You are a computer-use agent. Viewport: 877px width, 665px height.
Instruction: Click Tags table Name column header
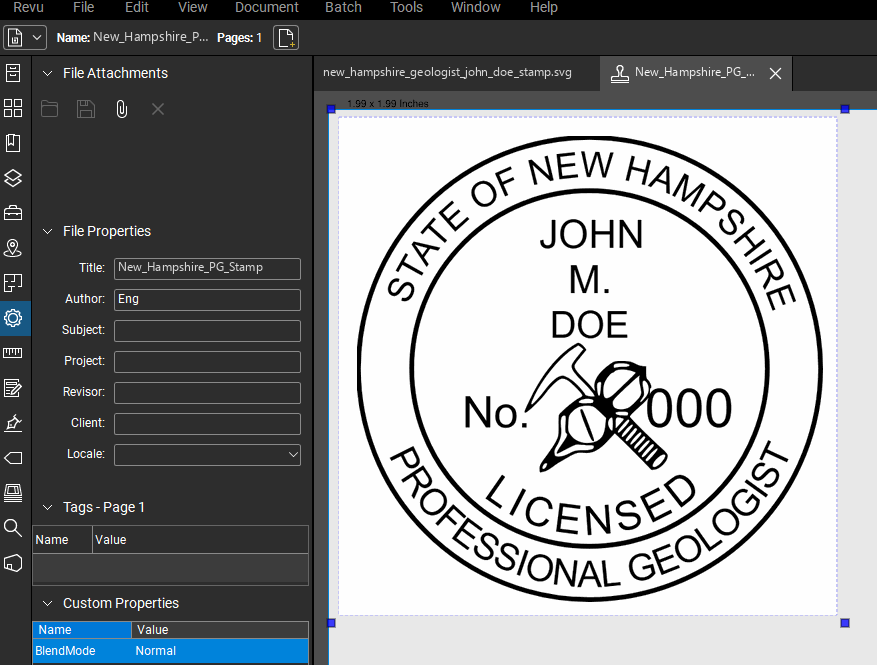62,540
